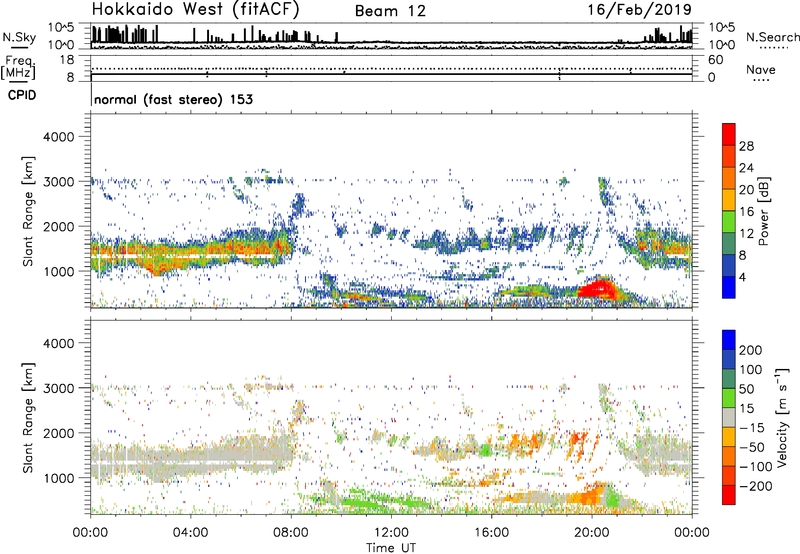Click the plot title "Hokkaido West (fitACF)"
Screen dimensions: 800x554
(x=195, y=9)
